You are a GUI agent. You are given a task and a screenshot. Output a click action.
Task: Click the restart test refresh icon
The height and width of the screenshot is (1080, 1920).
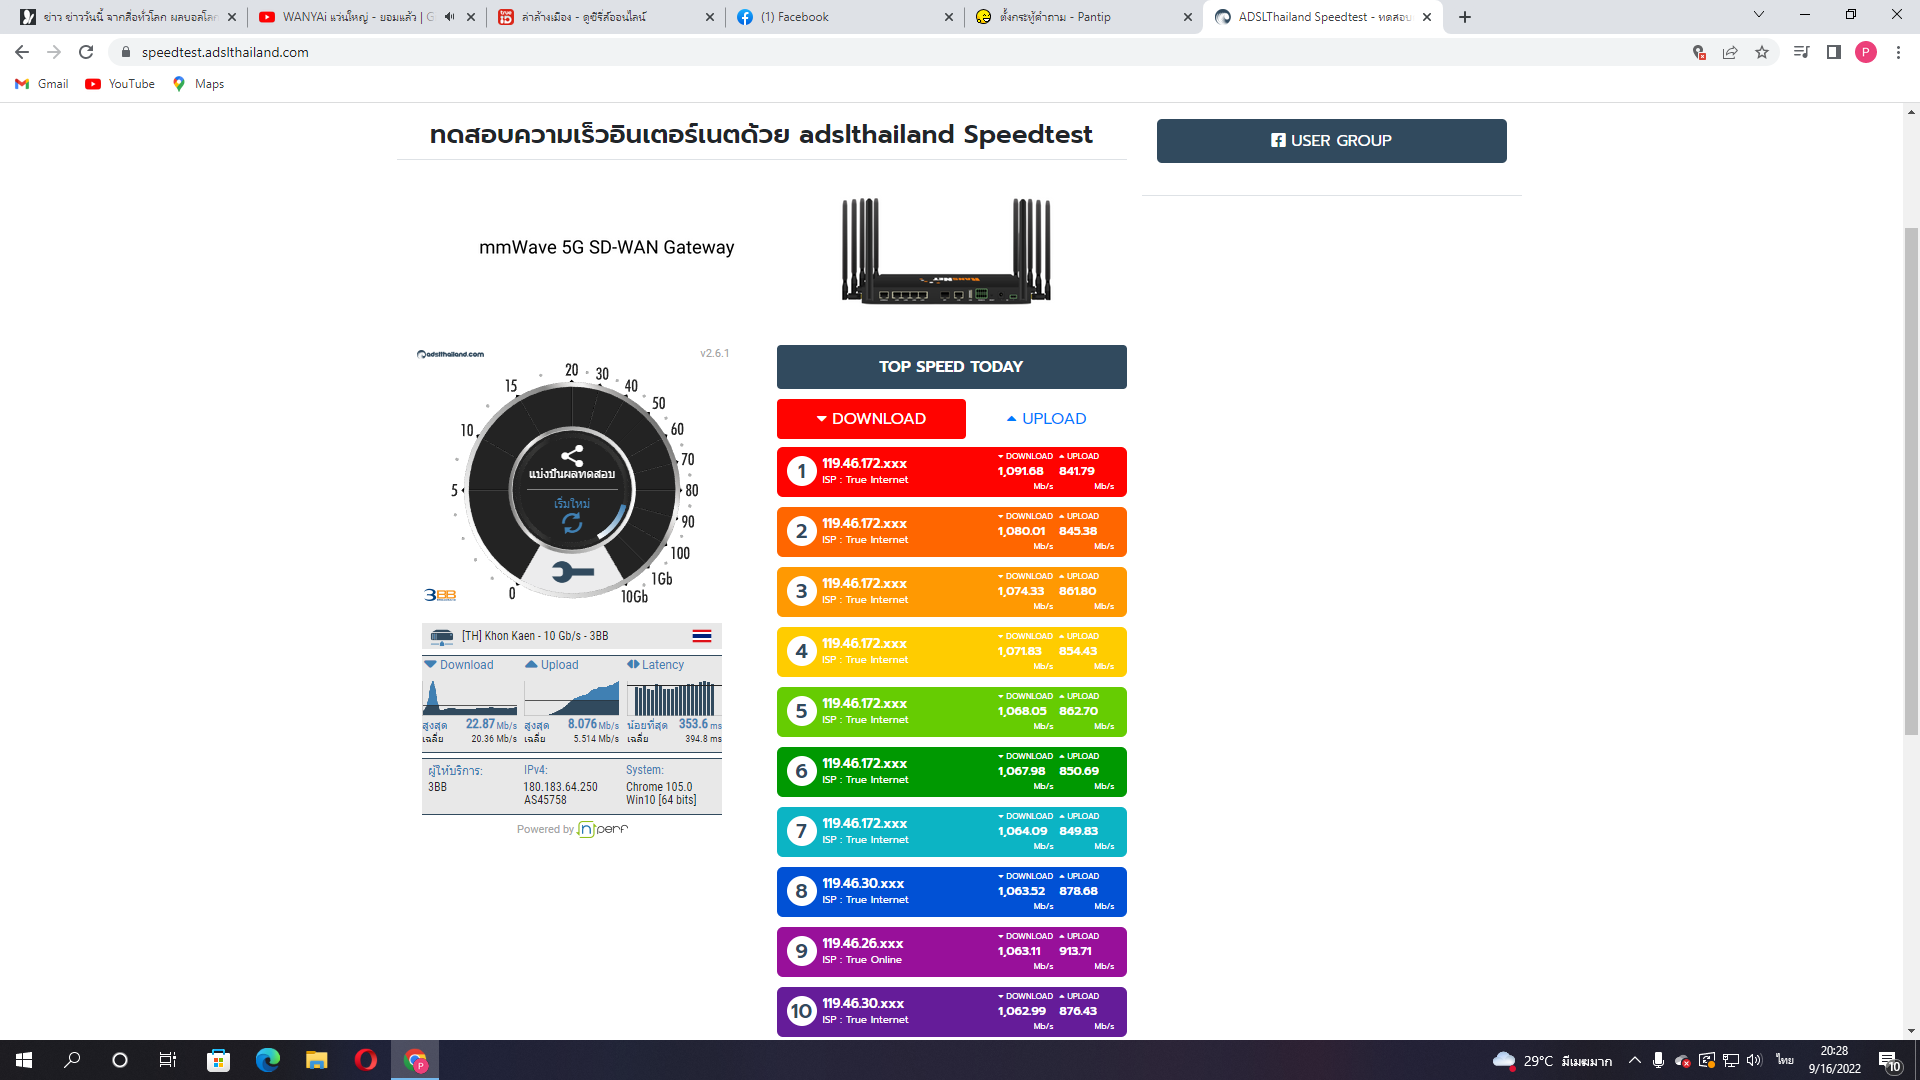(572, 522)
